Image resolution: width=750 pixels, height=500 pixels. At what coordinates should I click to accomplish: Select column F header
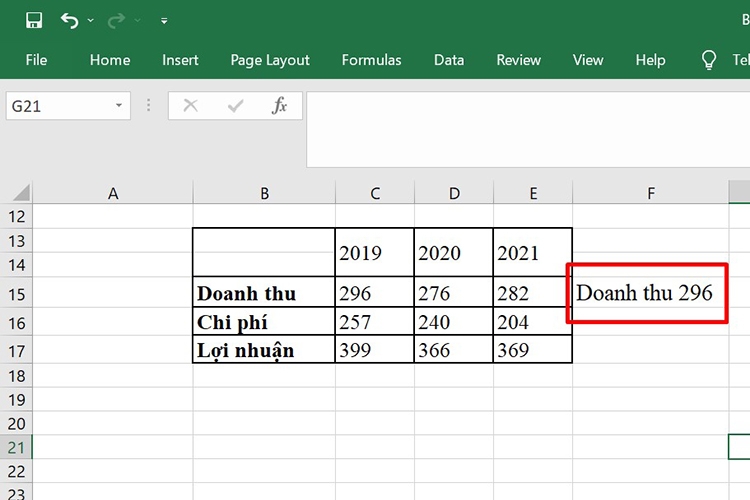pos(651,193)
